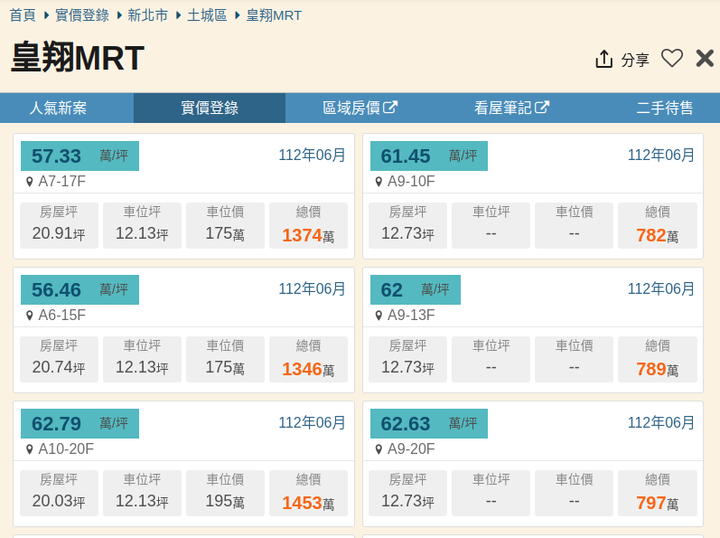Click the share upload icon
The width and height of the screenshot is (720, 538).
tap(604, 59)
